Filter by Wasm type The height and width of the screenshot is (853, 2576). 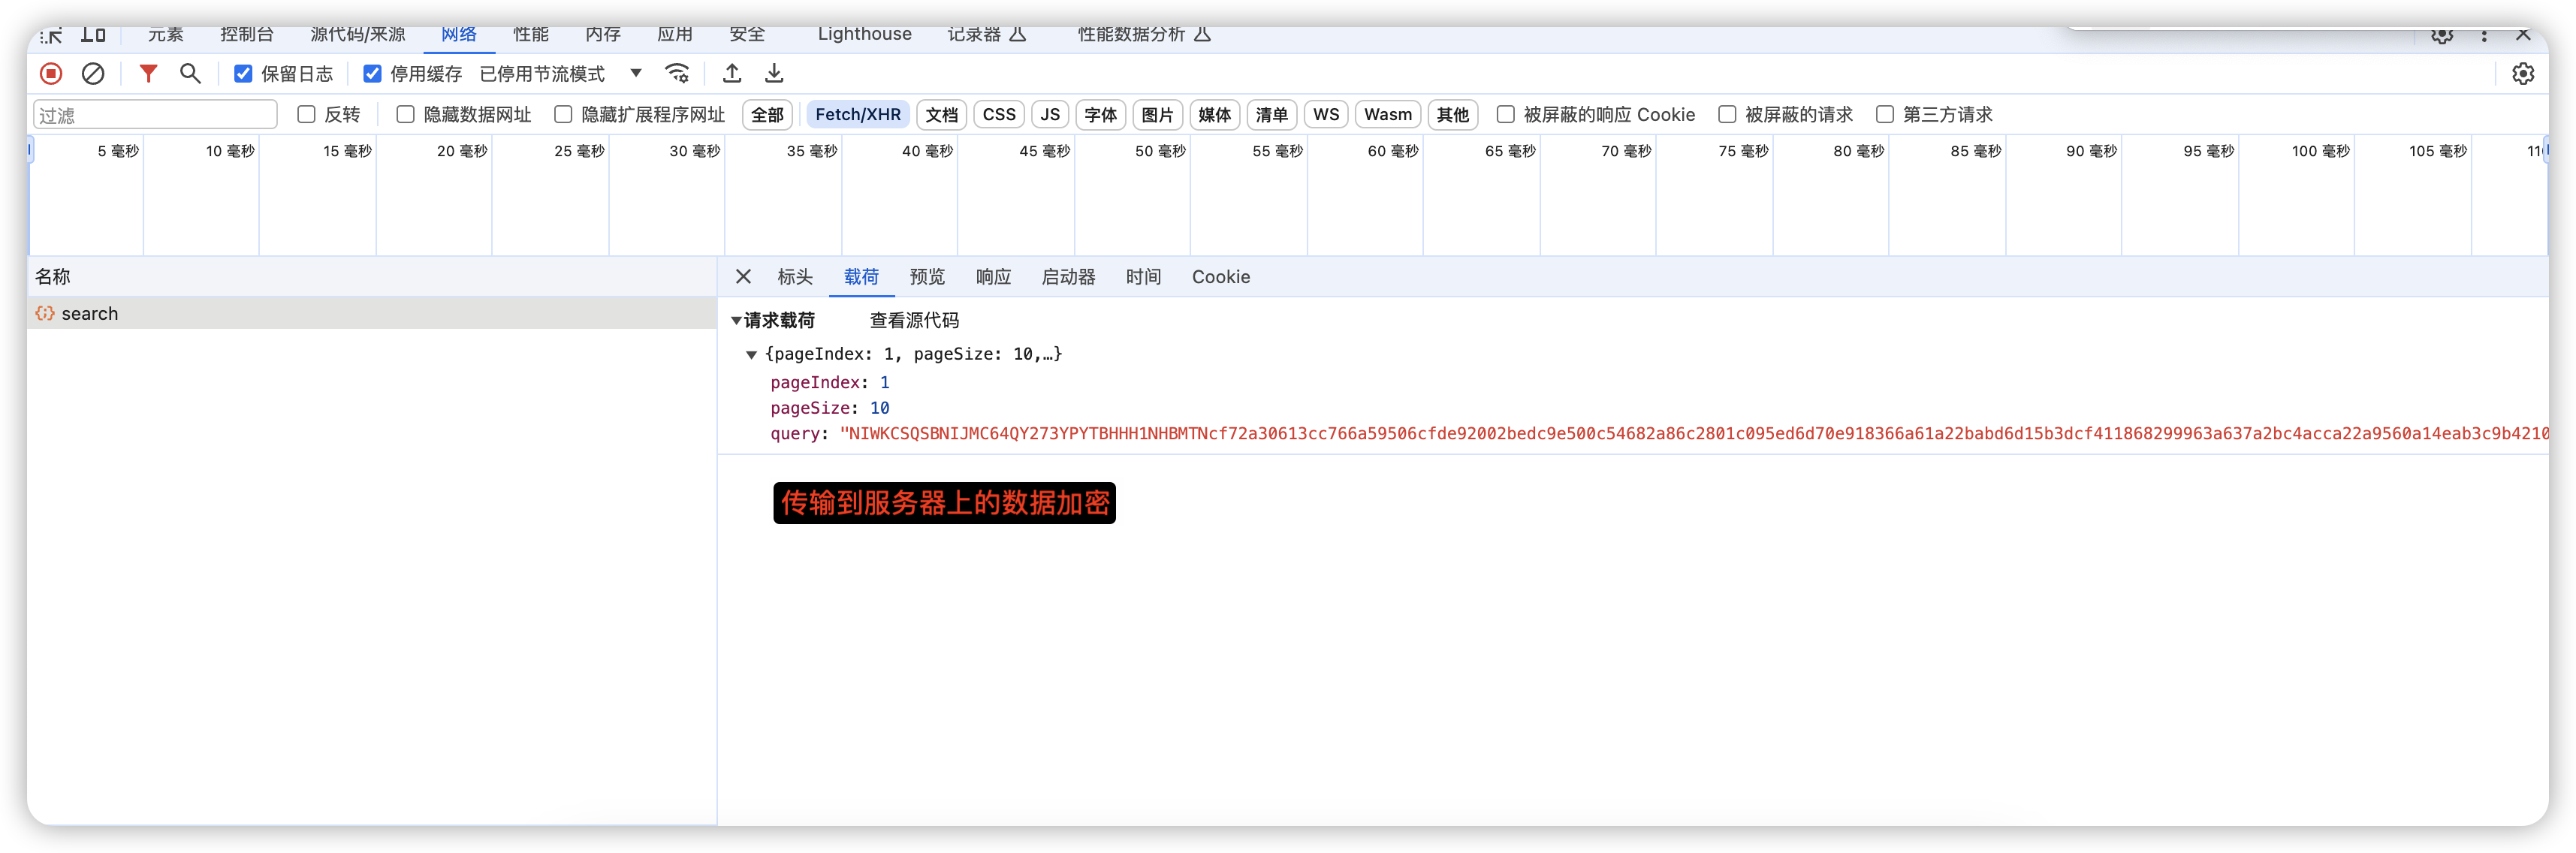1388,115
